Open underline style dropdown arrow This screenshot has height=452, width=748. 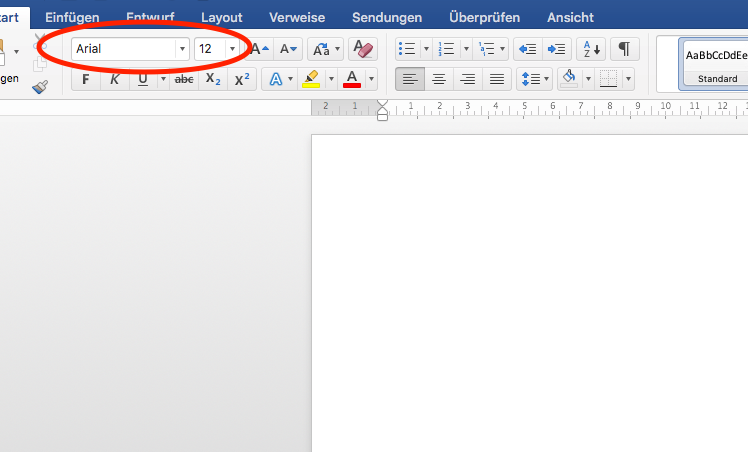point(163,79)
